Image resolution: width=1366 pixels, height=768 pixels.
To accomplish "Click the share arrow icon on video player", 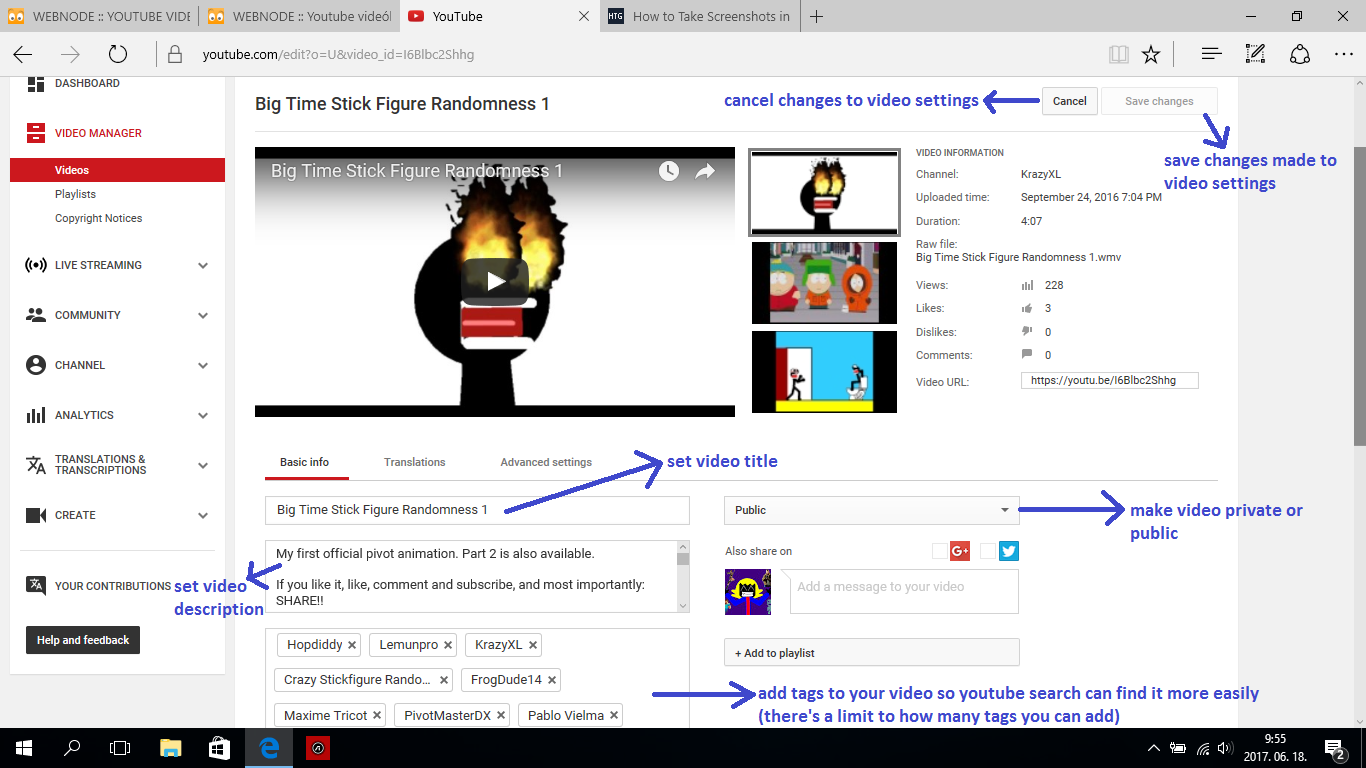I will click(705, 171).
